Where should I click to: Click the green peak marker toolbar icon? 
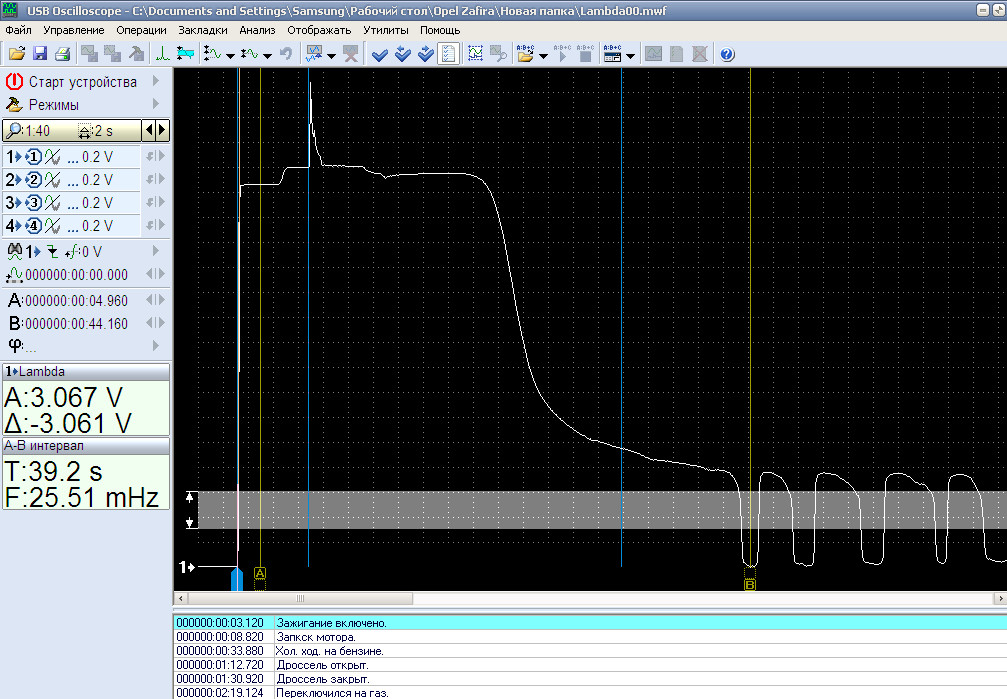point(163,54)
